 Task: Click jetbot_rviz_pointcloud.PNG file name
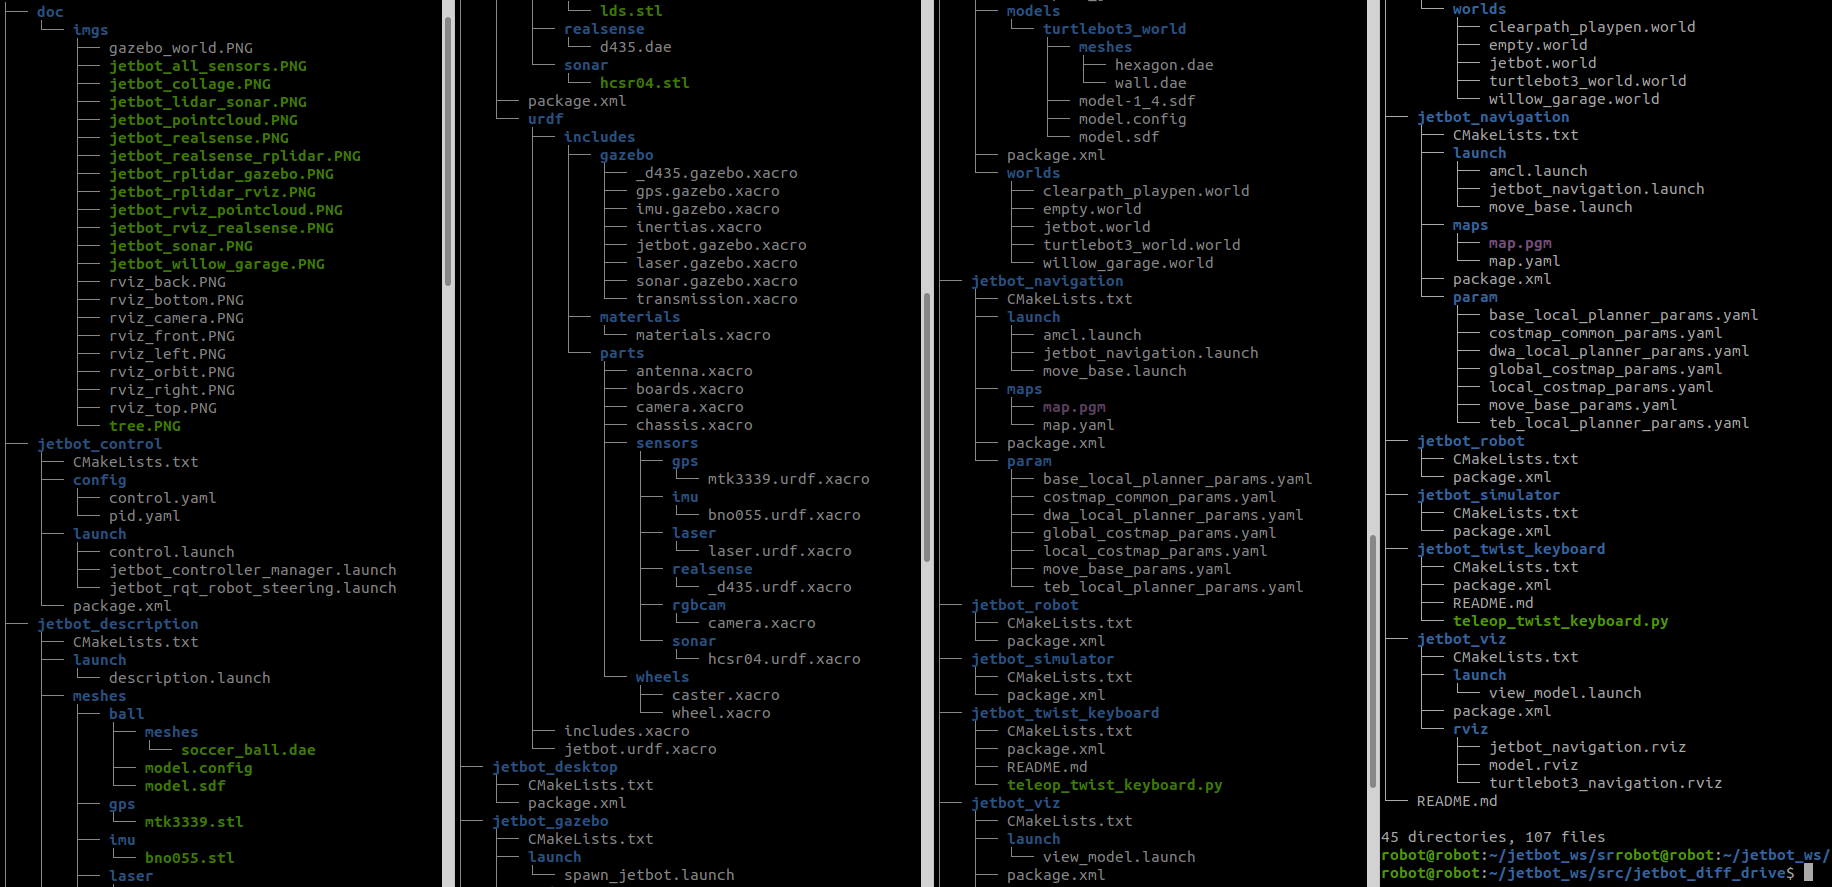tap(226, 210)
